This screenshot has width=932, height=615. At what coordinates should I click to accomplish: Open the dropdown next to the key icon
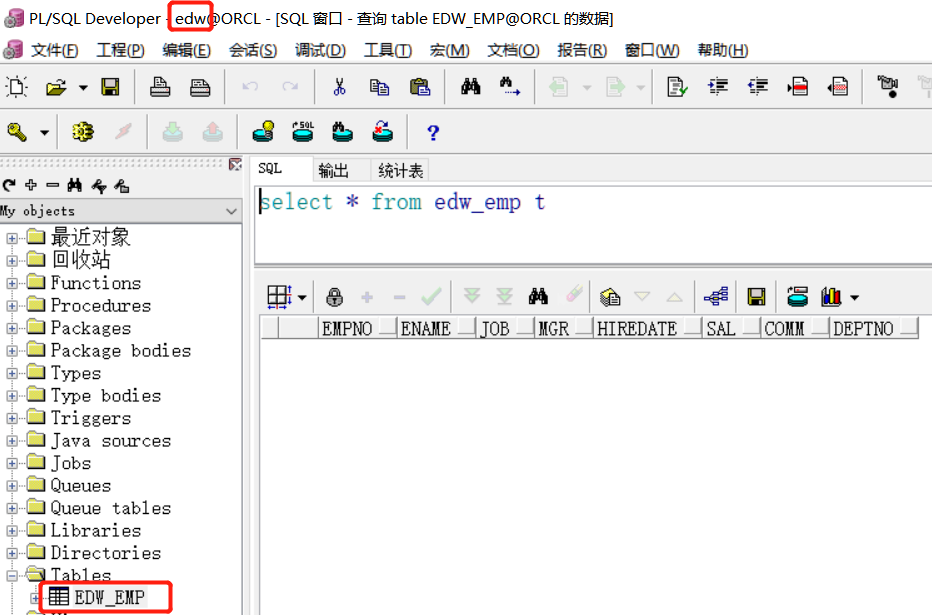(x=45, y=133)
